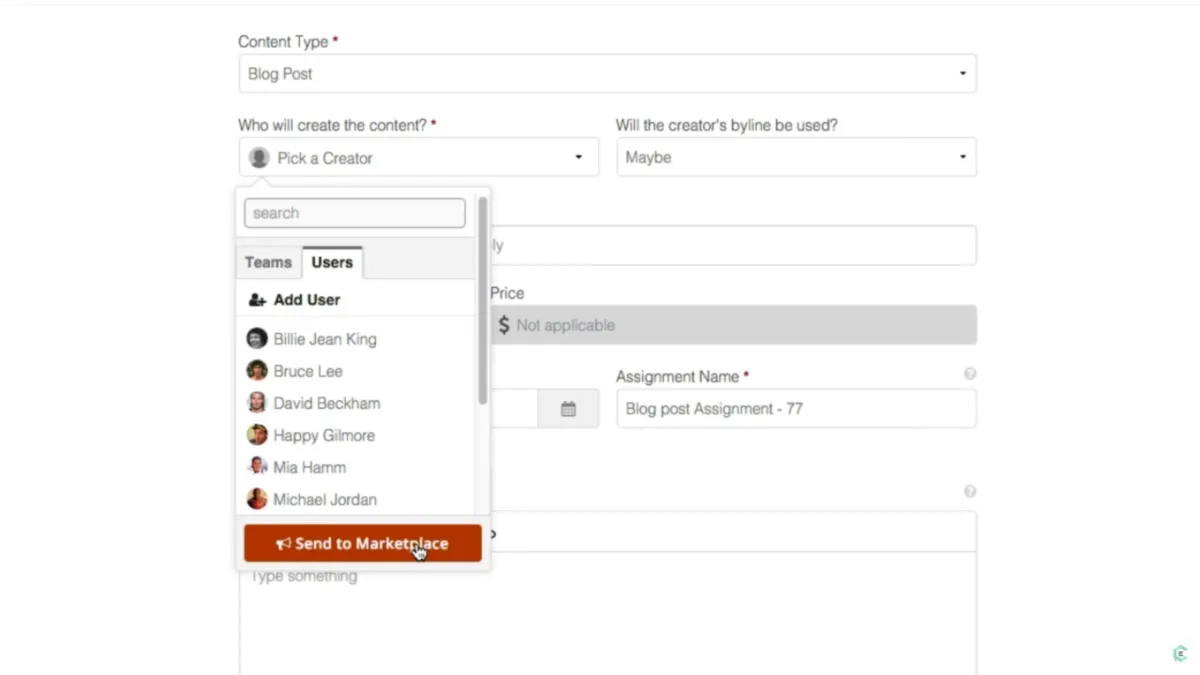The image size is (1200, 675).
Task: Click the Type something editor area
Action: tap(607, 615)
